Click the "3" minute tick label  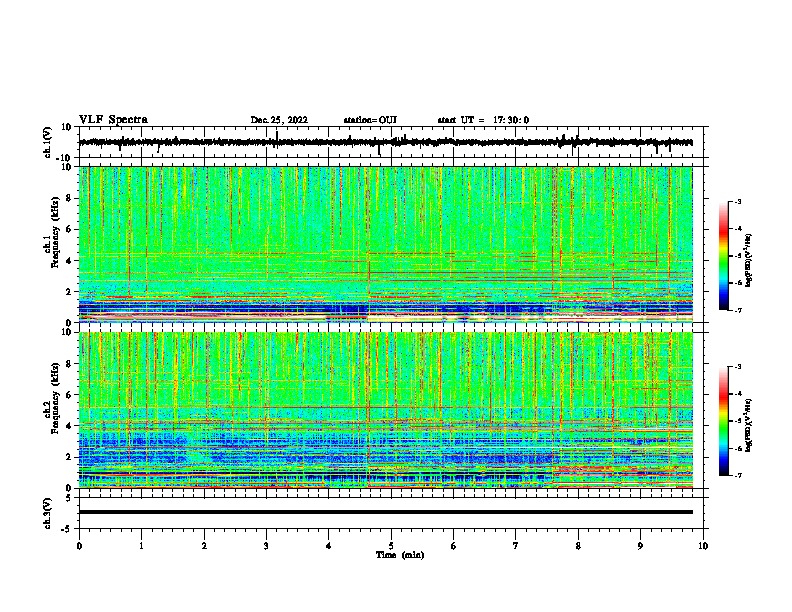266,546
